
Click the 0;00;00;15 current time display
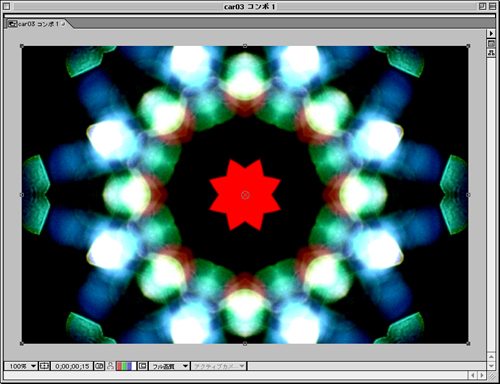(72, 366)
